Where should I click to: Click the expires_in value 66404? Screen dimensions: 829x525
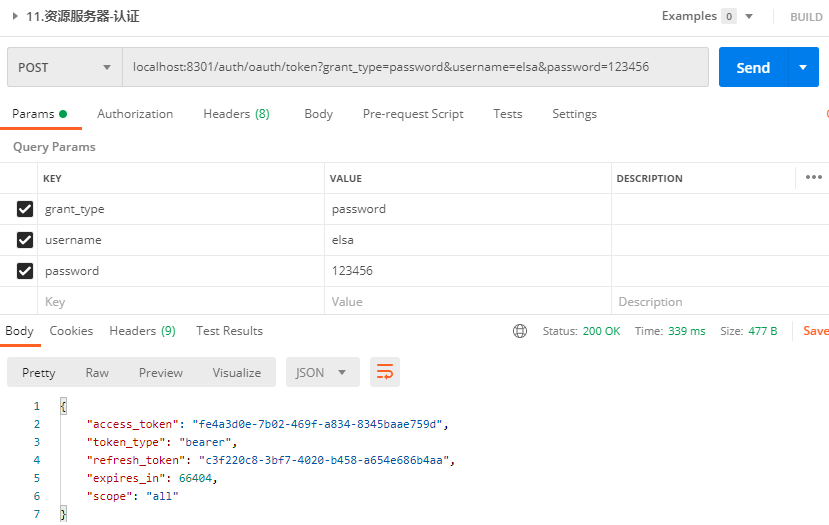pyautogui.click(x=195, y=478)
